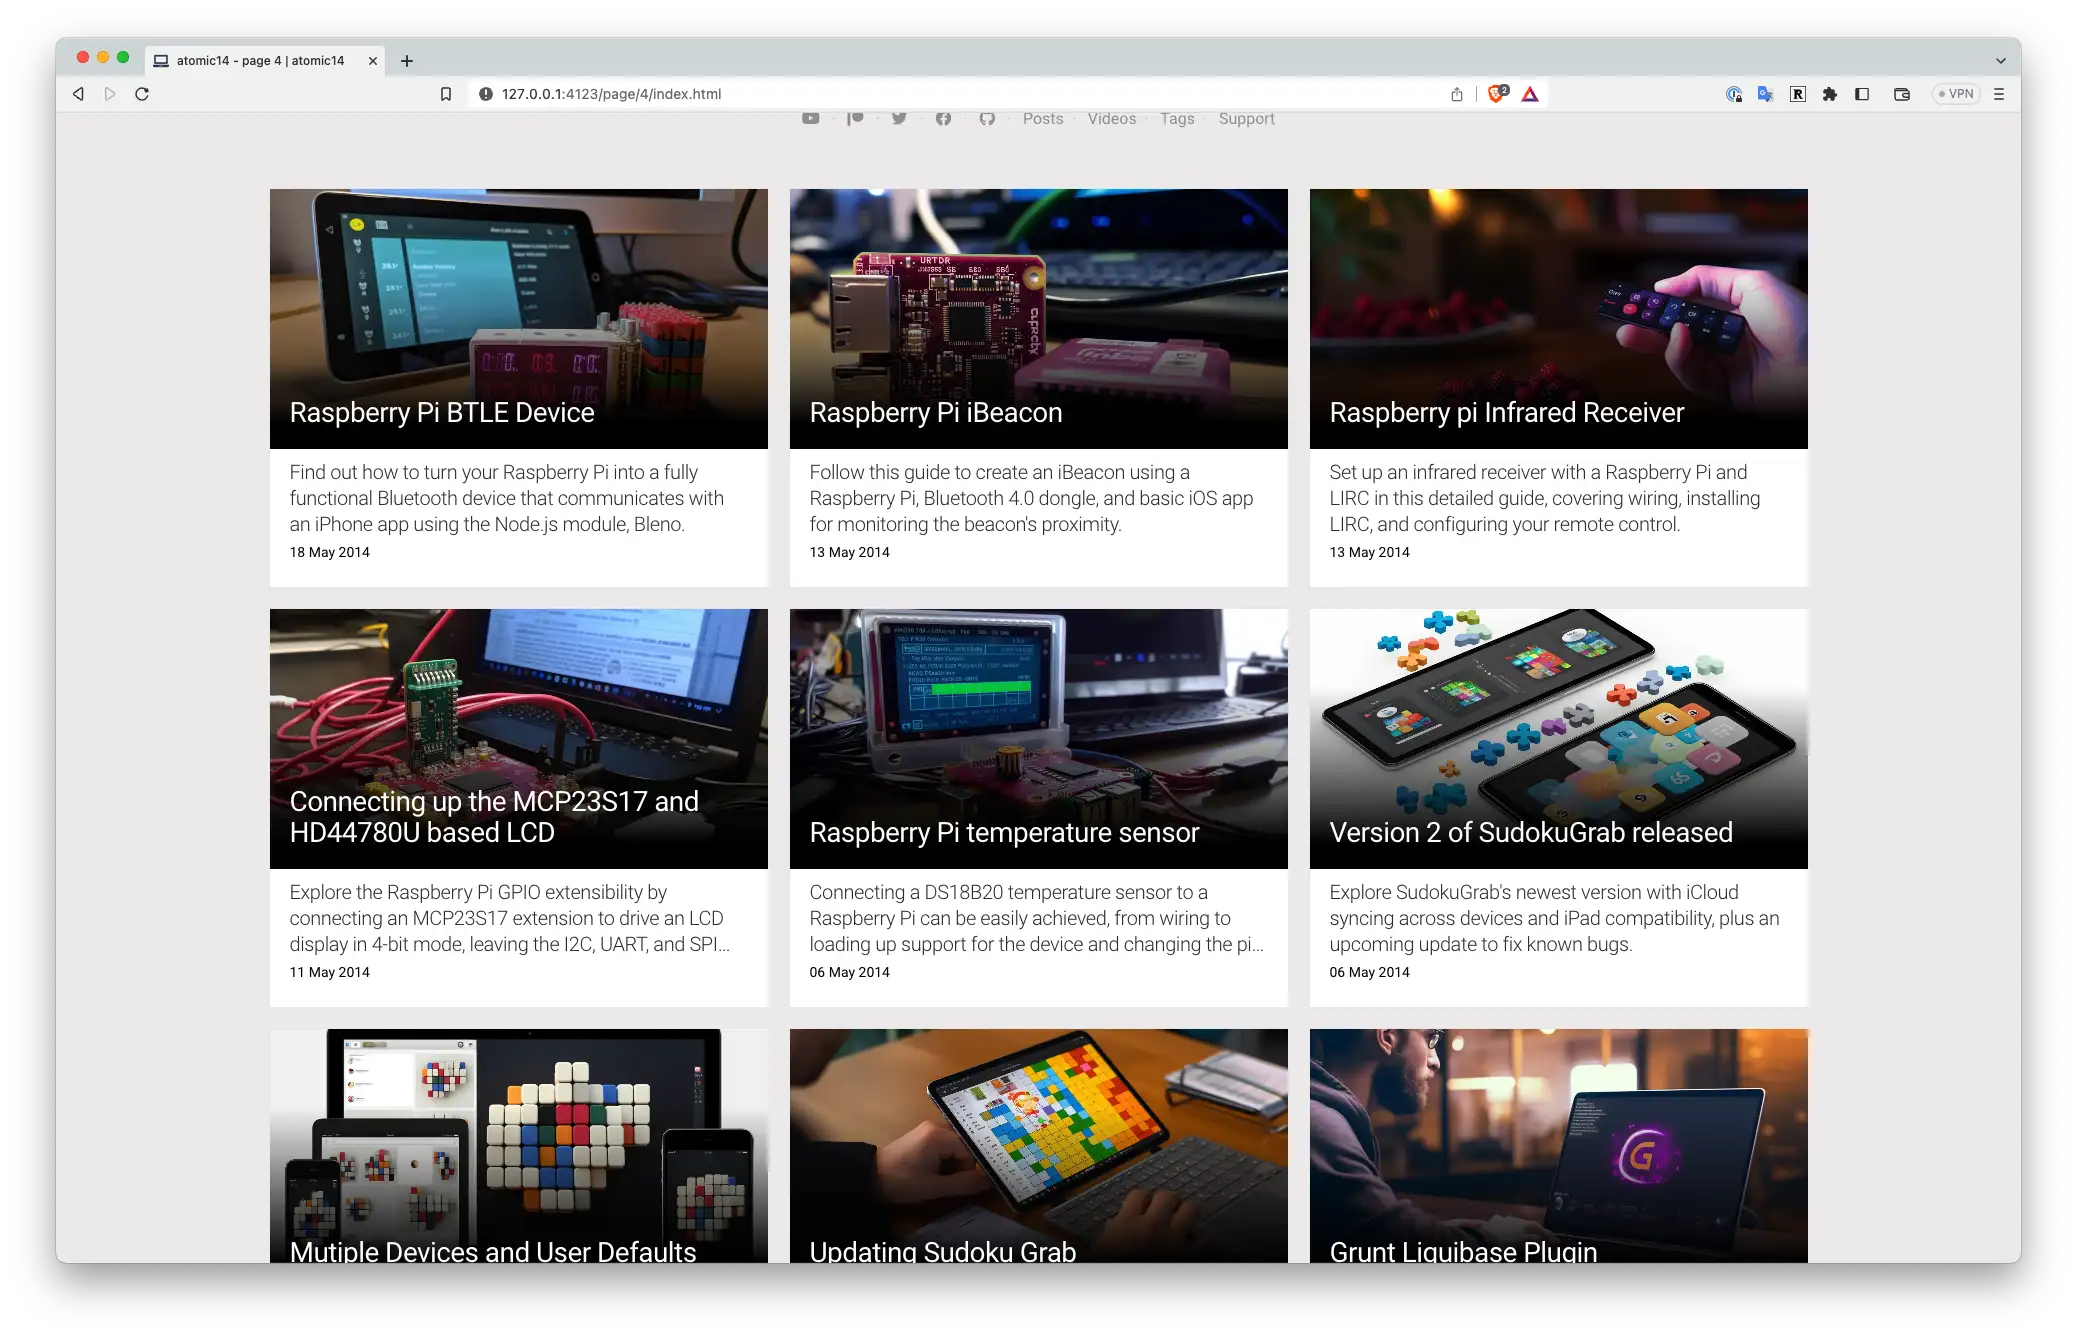2077x1337 pixels.
Task: Open the Raspberry Pi iBeacon post title
Action: (935, 413)
